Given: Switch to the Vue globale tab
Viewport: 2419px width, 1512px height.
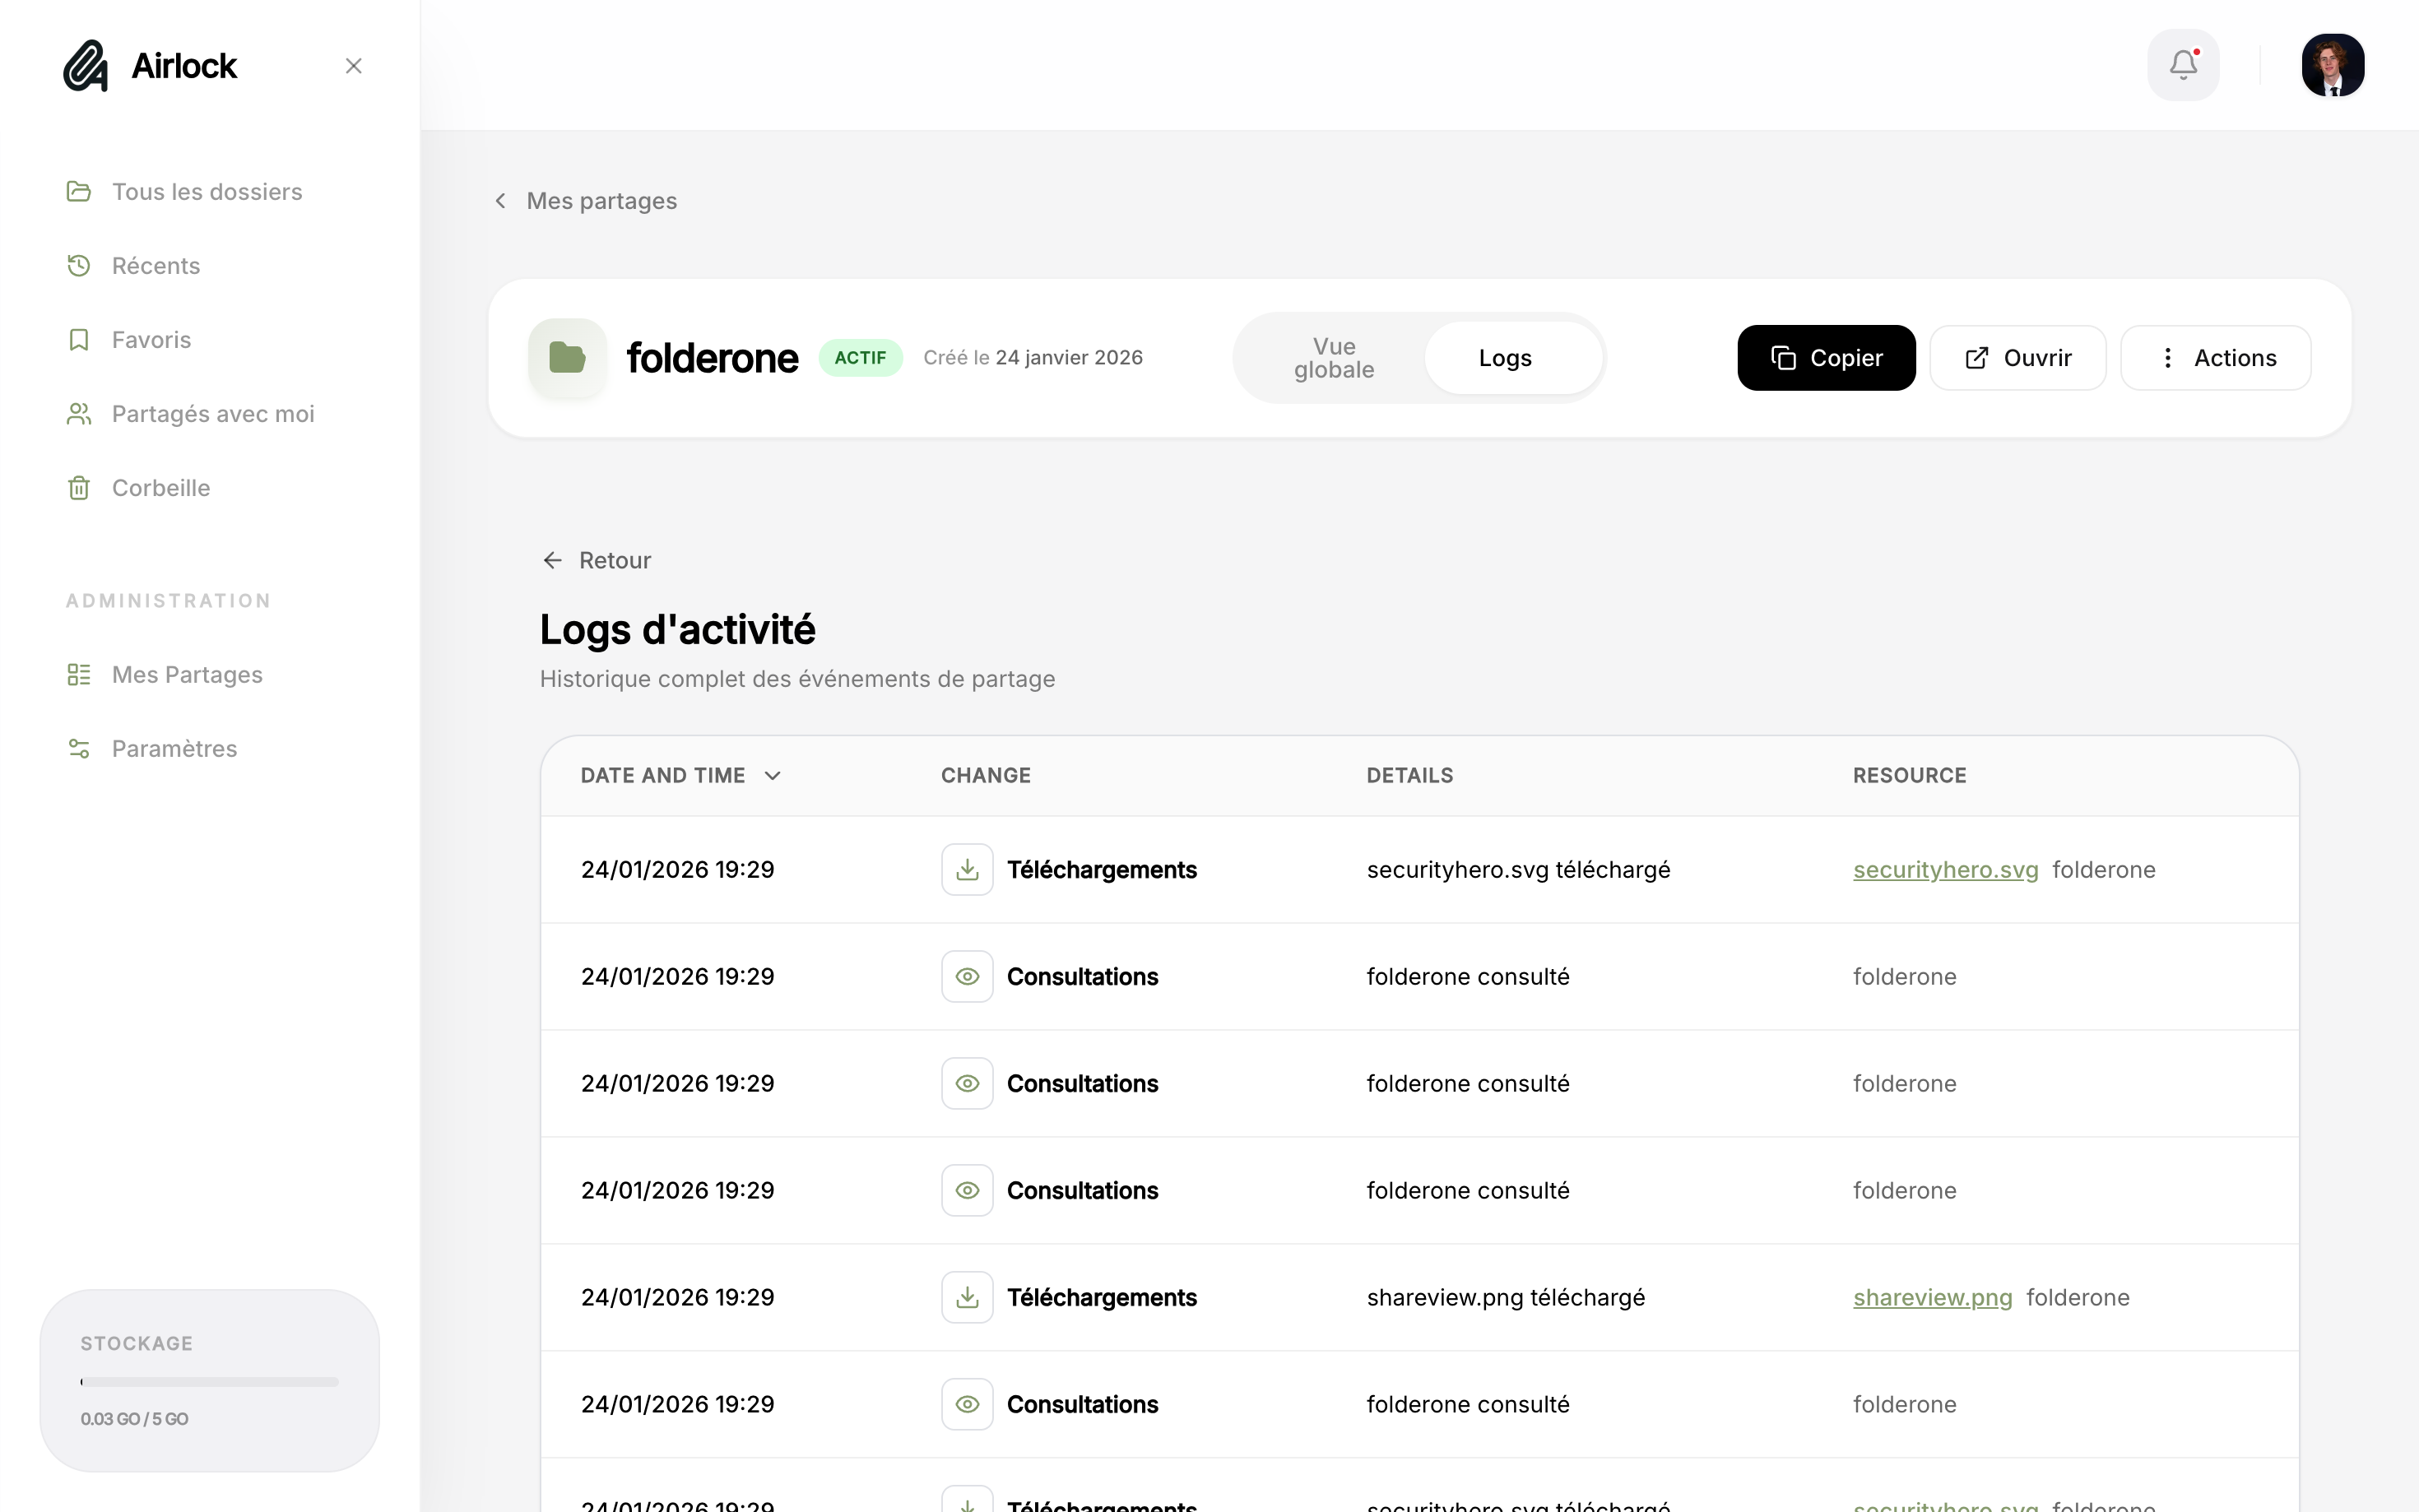Looking at the screenshot, I should [x=1334, y=357].
